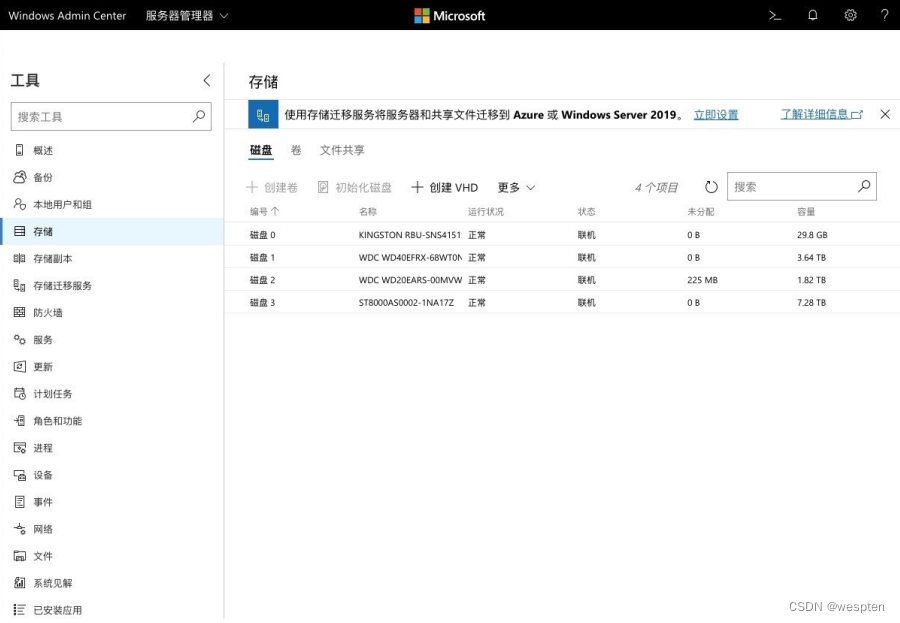Click the 立即设置 link
The width and height of the screenshot is (900, 623).
(x=716, y=115)
